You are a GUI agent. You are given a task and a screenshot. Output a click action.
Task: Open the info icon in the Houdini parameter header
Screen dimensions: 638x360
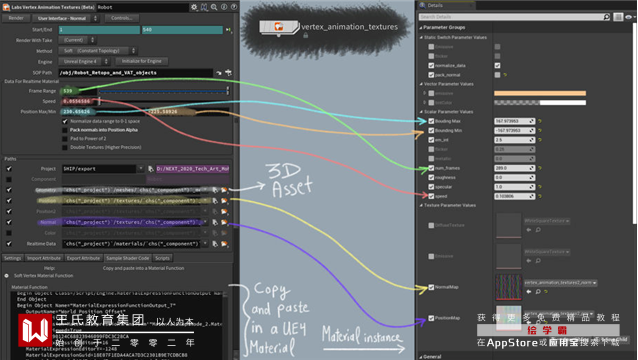(x=224, y=7)
